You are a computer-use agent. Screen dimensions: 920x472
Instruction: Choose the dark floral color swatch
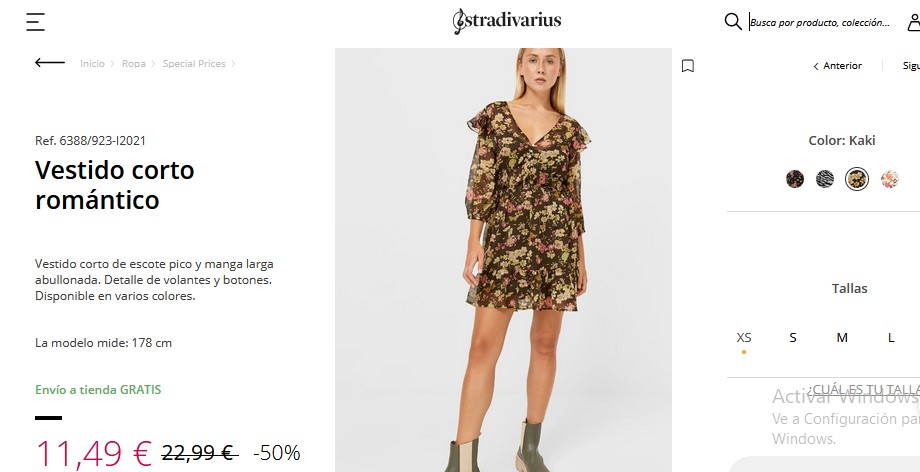794,179
